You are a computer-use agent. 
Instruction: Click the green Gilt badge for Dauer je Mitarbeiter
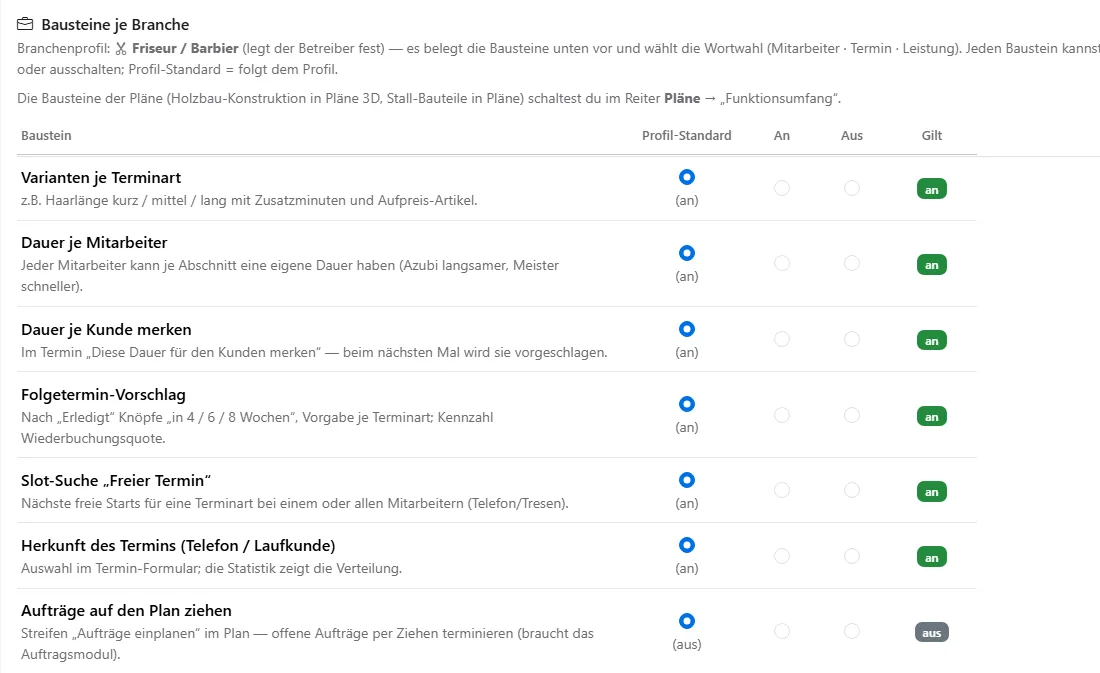click(x=932, y=265)
